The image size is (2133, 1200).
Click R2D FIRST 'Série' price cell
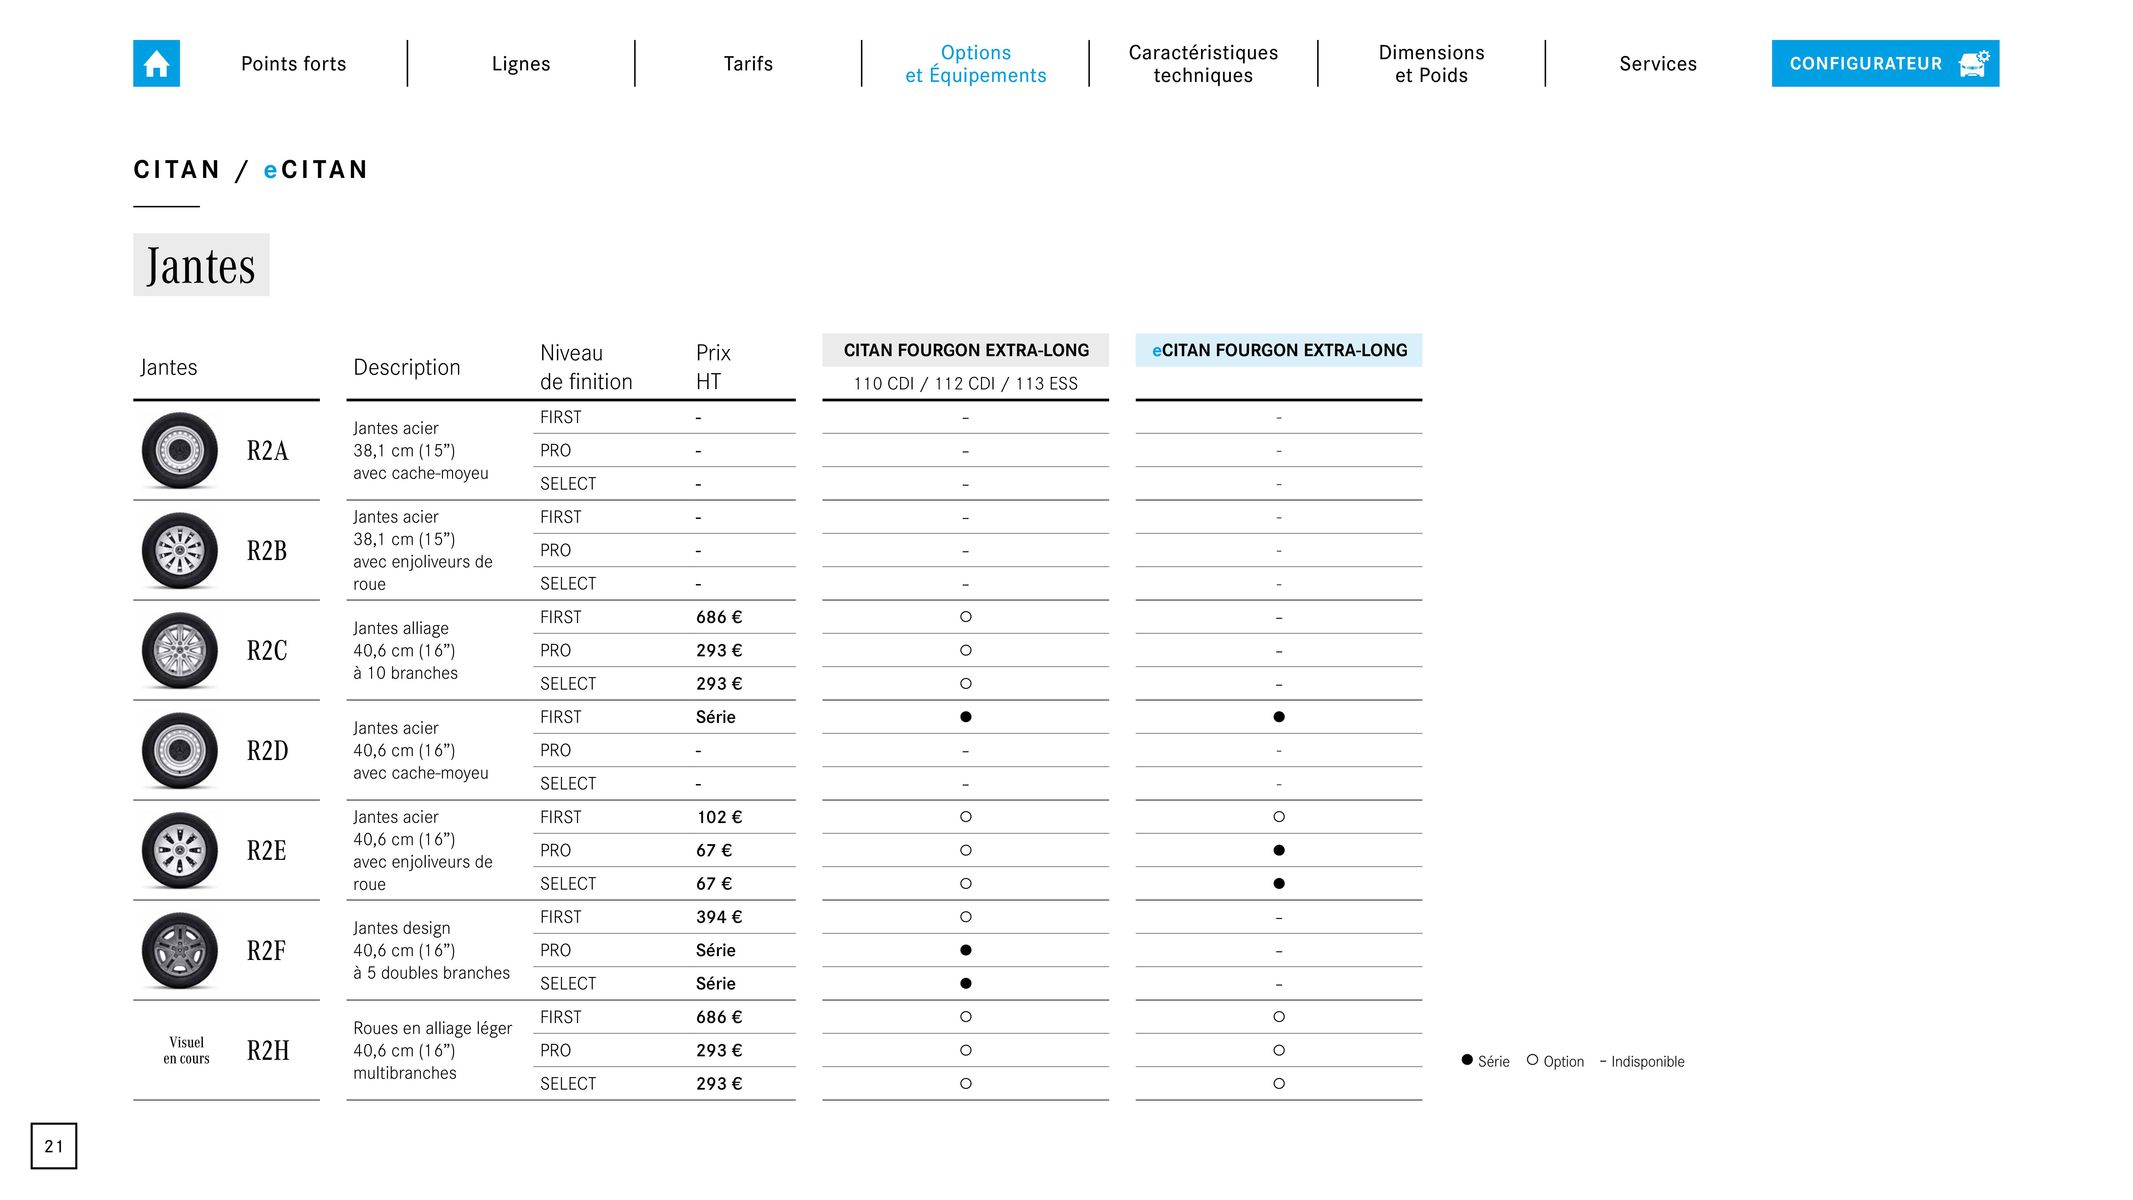[x=716, y=717]
